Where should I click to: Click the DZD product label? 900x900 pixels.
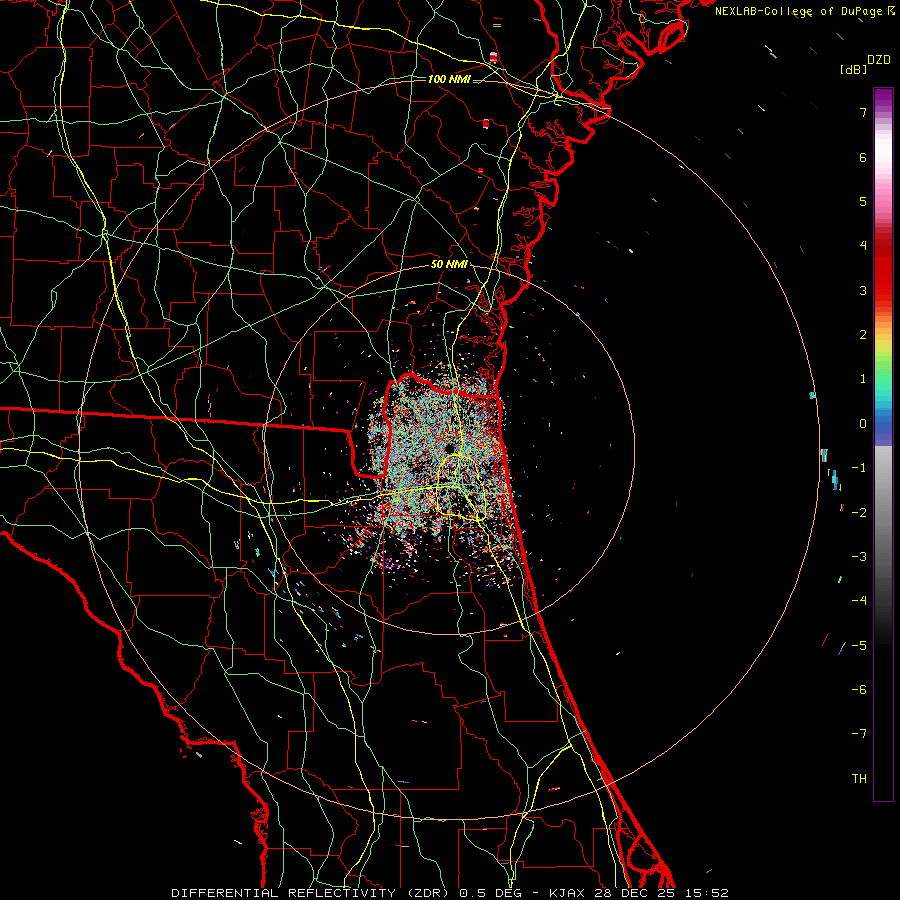pos(879,60)
